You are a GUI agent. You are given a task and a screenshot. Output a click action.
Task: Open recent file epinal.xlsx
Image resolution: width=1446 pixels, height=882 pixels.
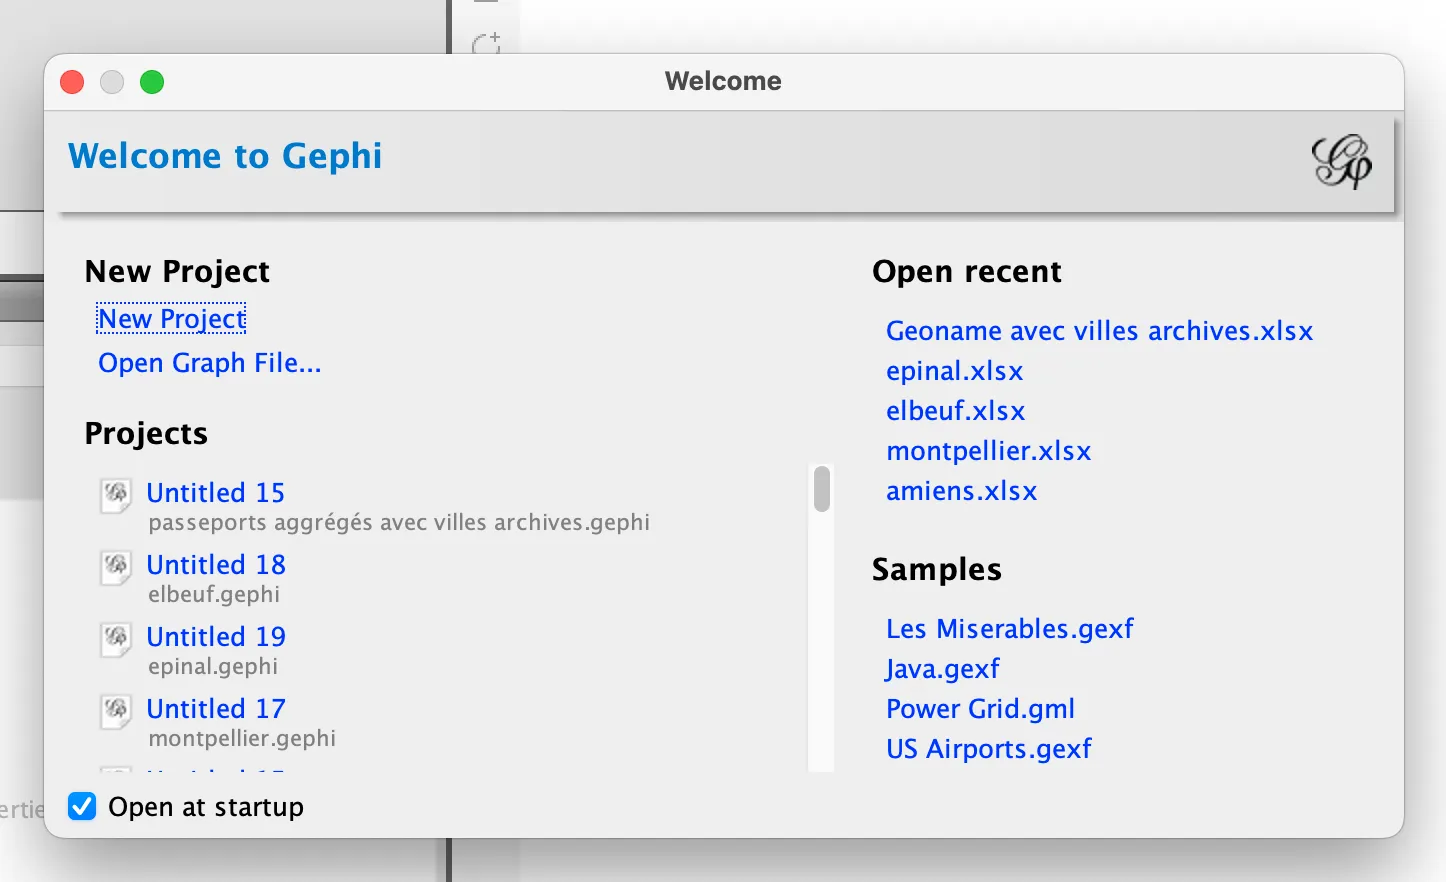[x=954, y=371]
